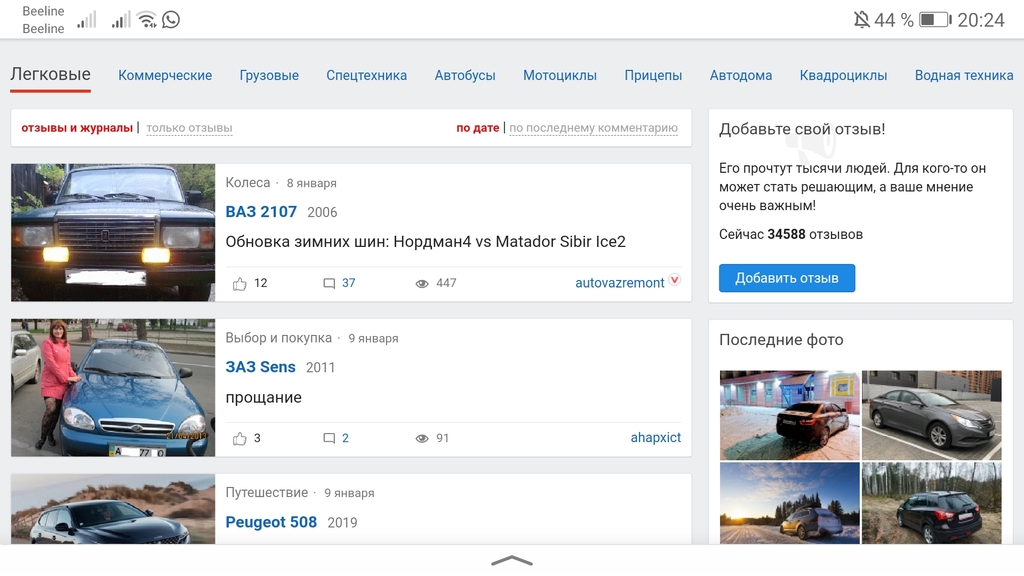This screenshot has width=1024, height=576.
Task: Open the 37 comments link
Action: [349, 283]
